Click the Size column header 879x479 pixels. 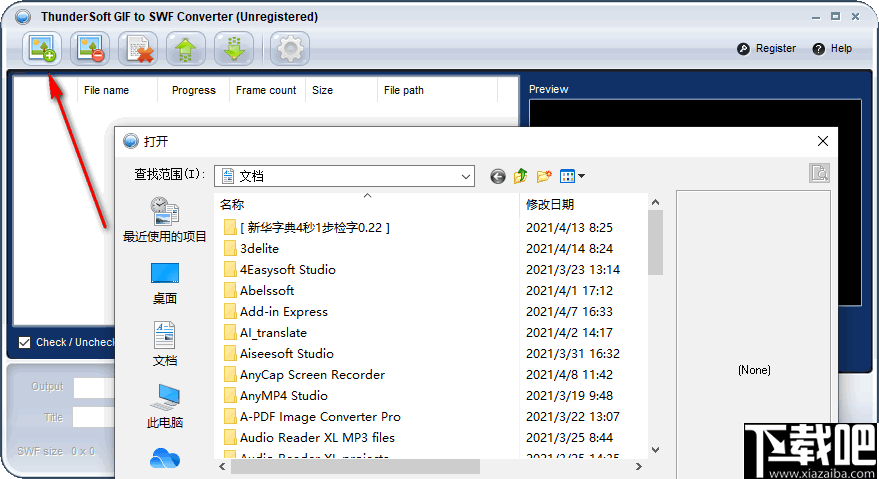point(322,90)
